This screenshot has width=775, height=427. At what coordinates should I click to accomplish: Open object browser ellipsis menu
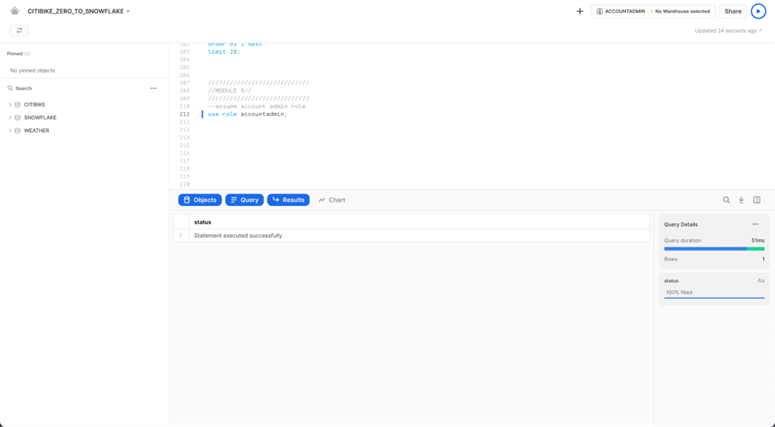coord(153,88)
